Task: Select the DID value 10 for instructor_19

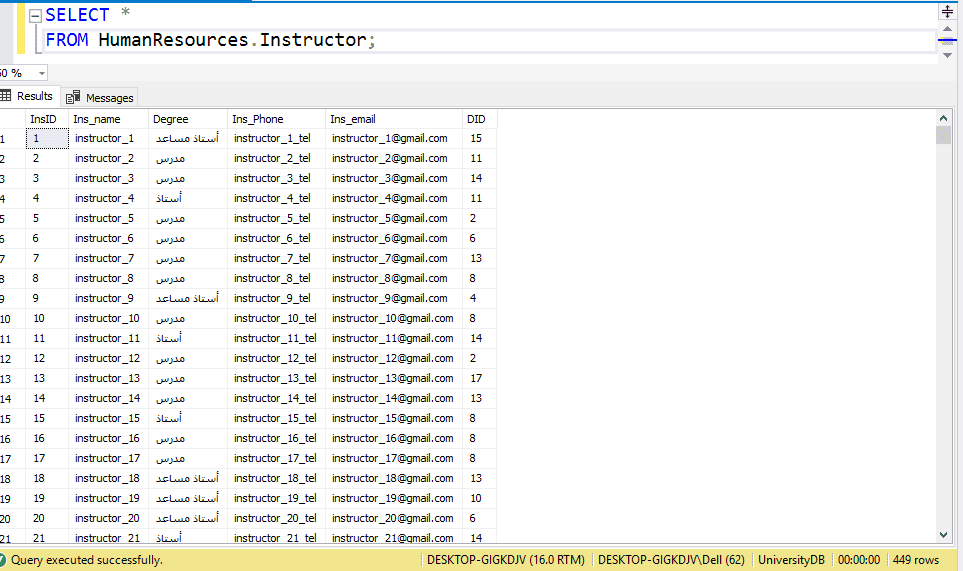Action: tap(480, 498)
